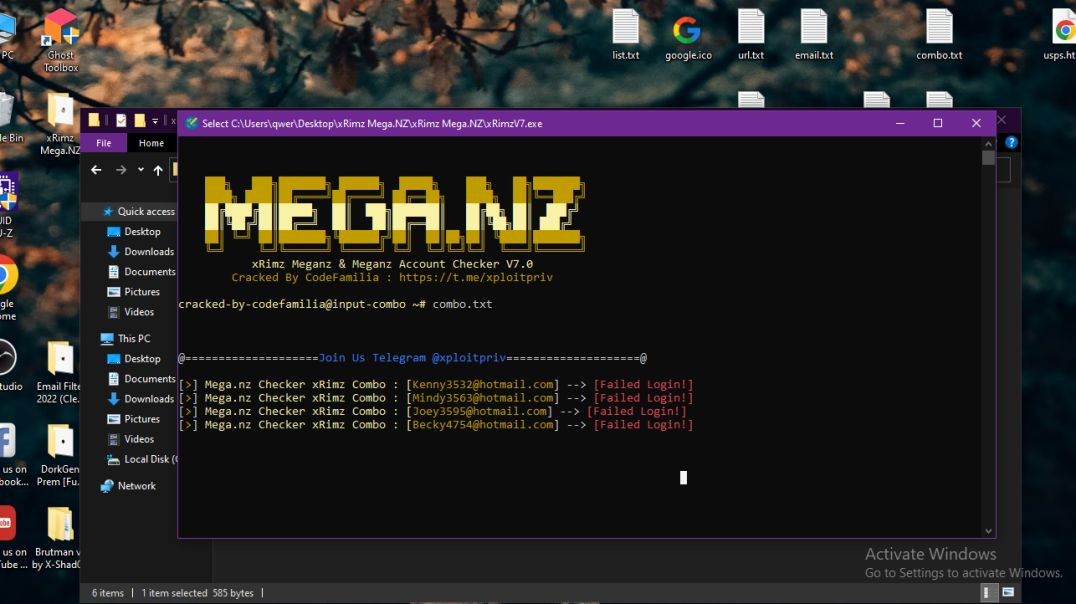Open the Ghost Toolbox desktop shortcut

(60, 40)
